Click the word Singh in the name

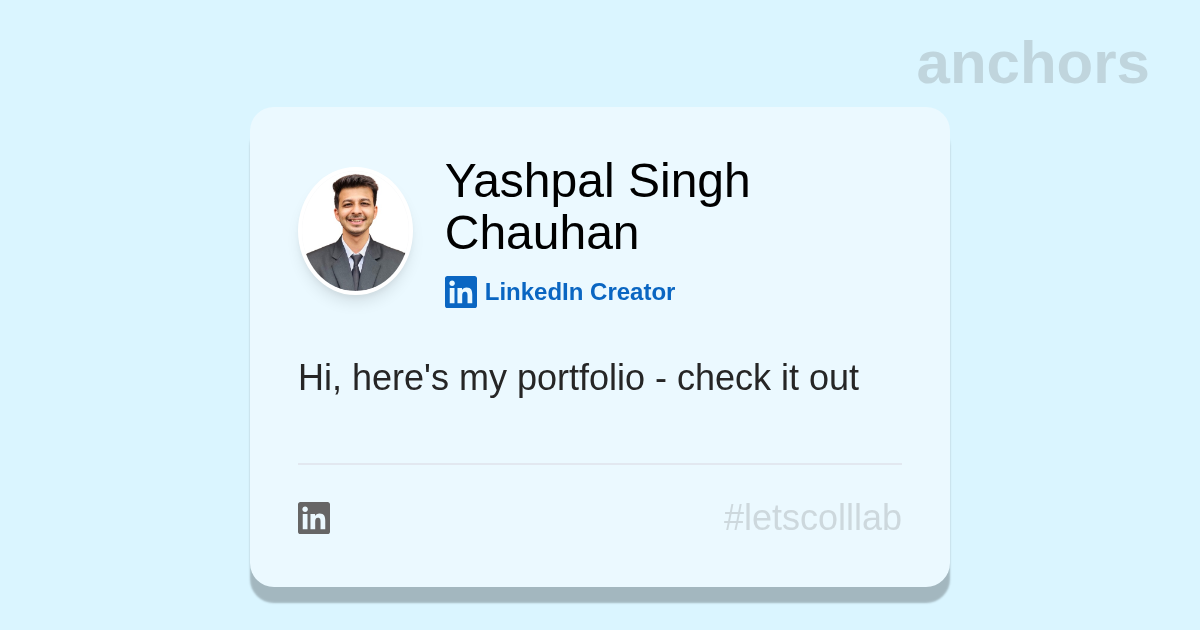pos(689,181)
